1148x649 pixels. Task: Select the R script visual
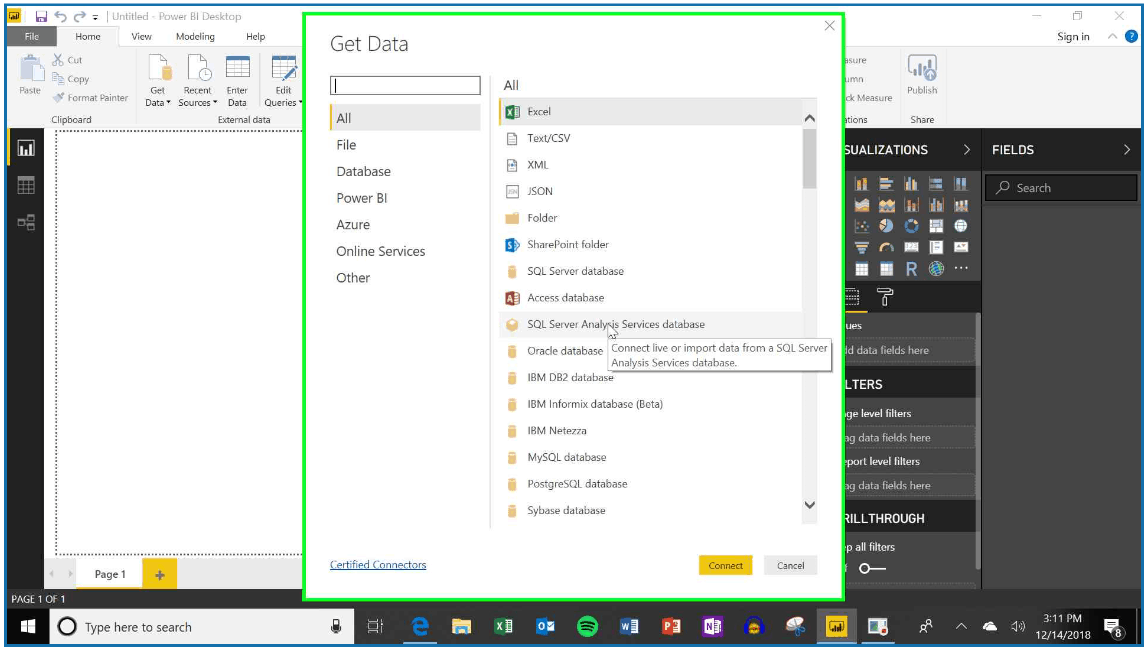[911, 269]
